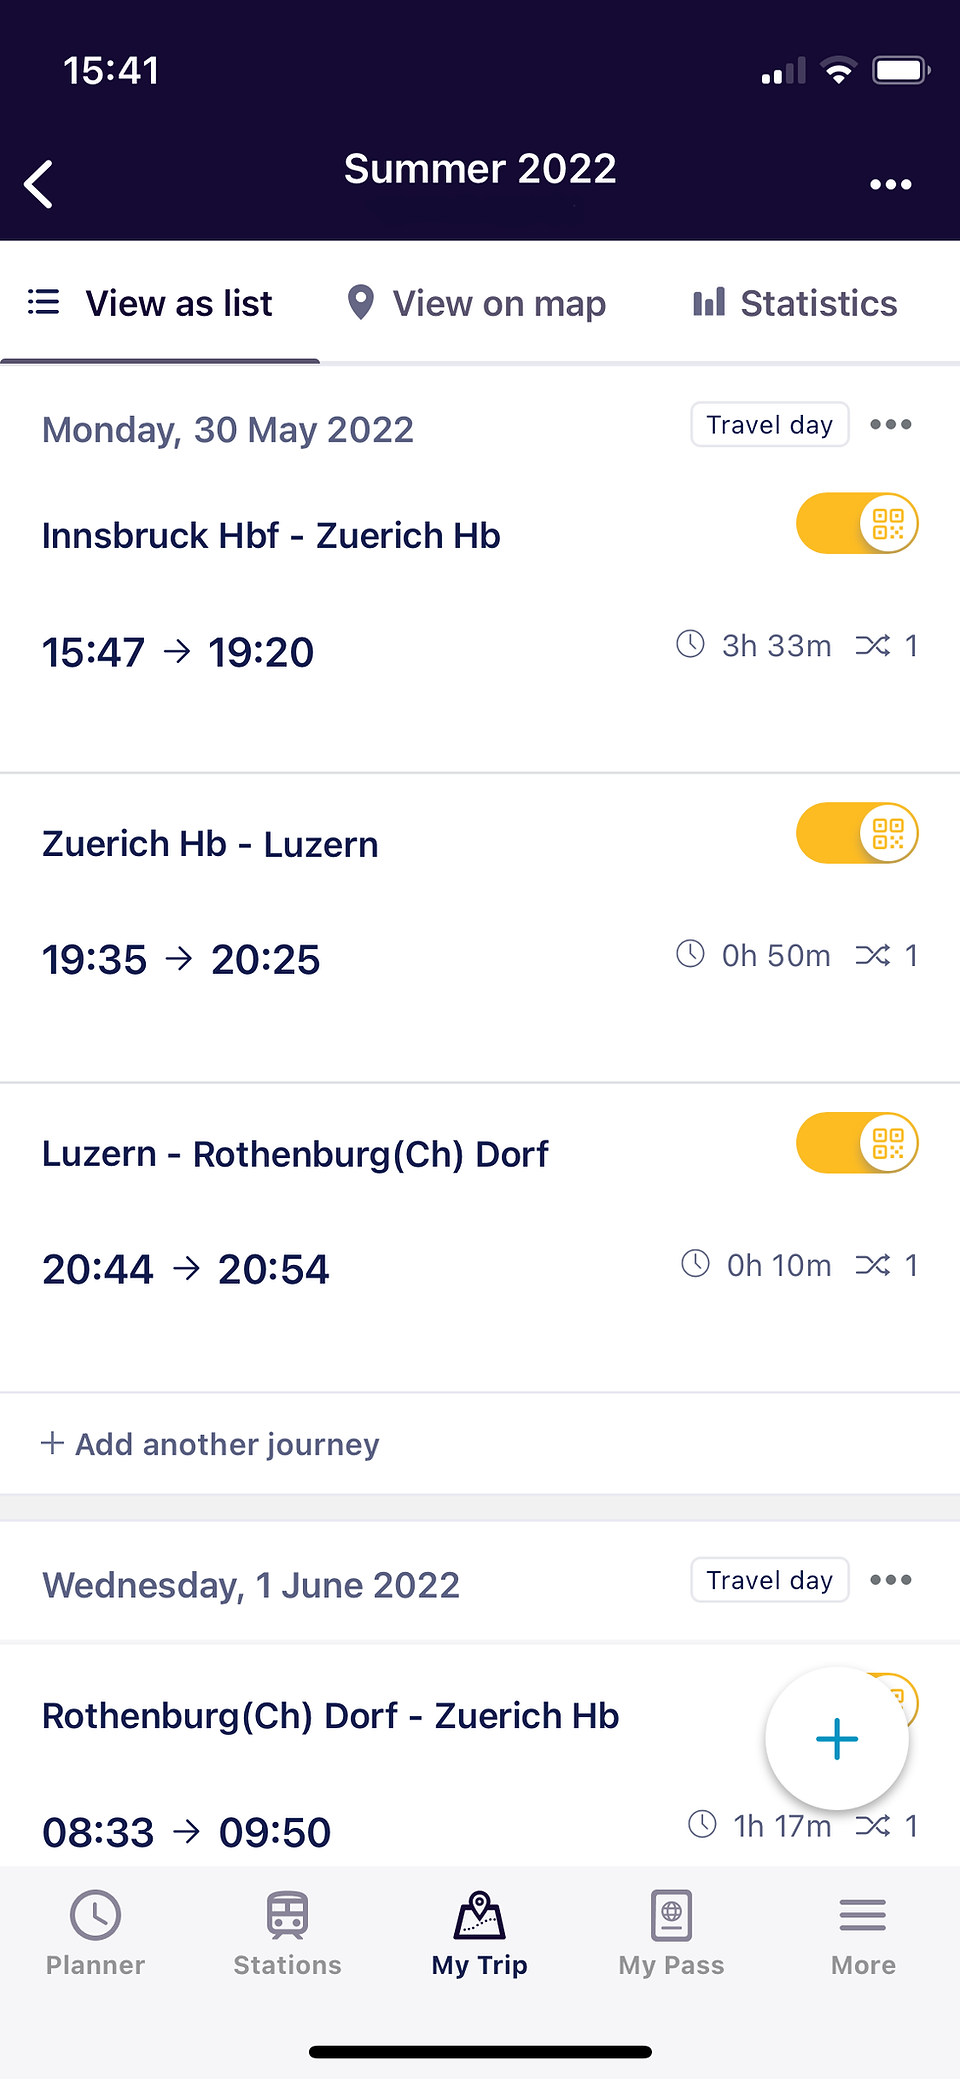Open options for Wednesday, 1 June 2022
Viewport: 960px width, 2079px height.
click(890, 1580)
